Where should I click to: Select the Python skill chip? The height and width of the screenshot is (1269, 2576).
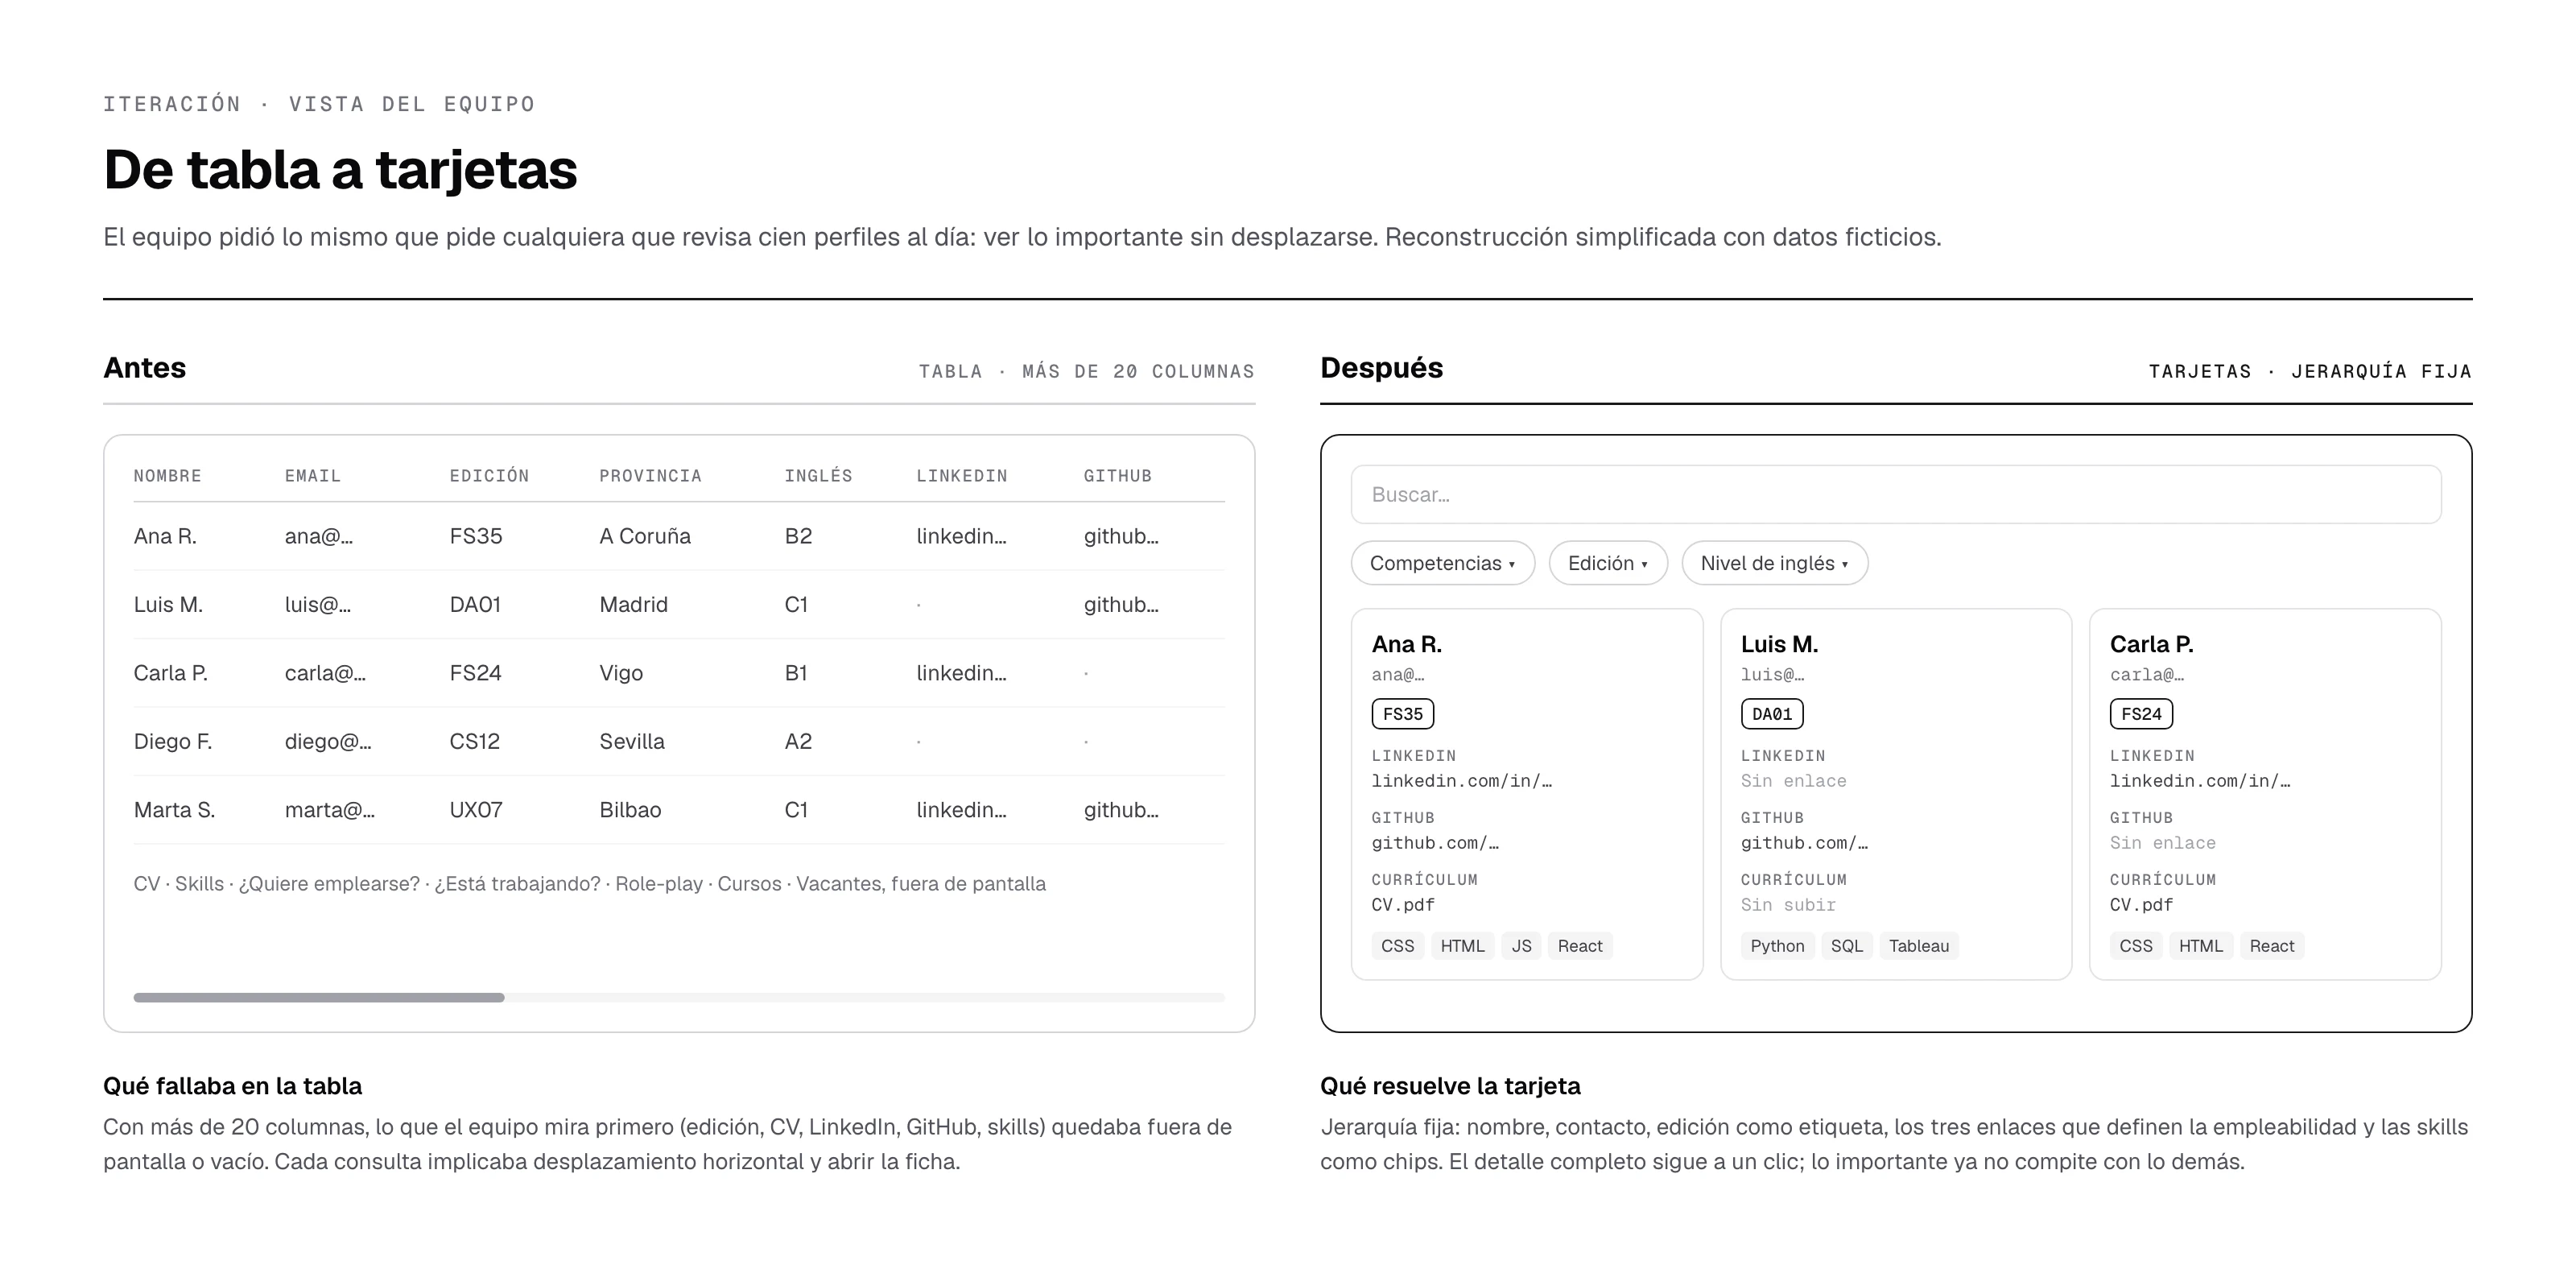pos(1777,946)
